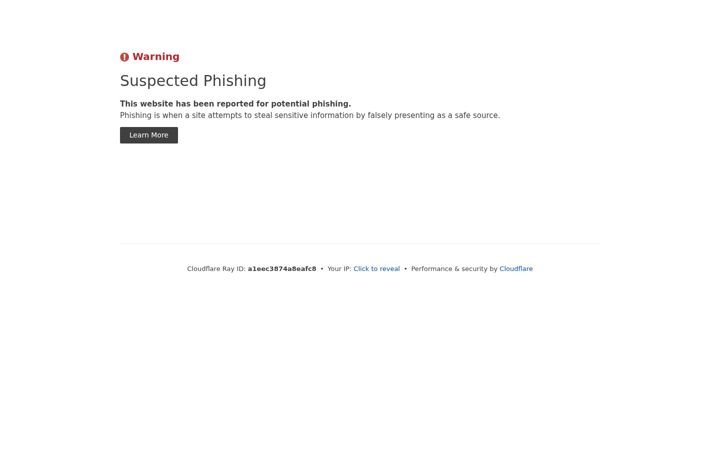Click the Suspected Phishing heading
Image resolution: width=720 pixels, height=450 pixels.
coord(193,81)
